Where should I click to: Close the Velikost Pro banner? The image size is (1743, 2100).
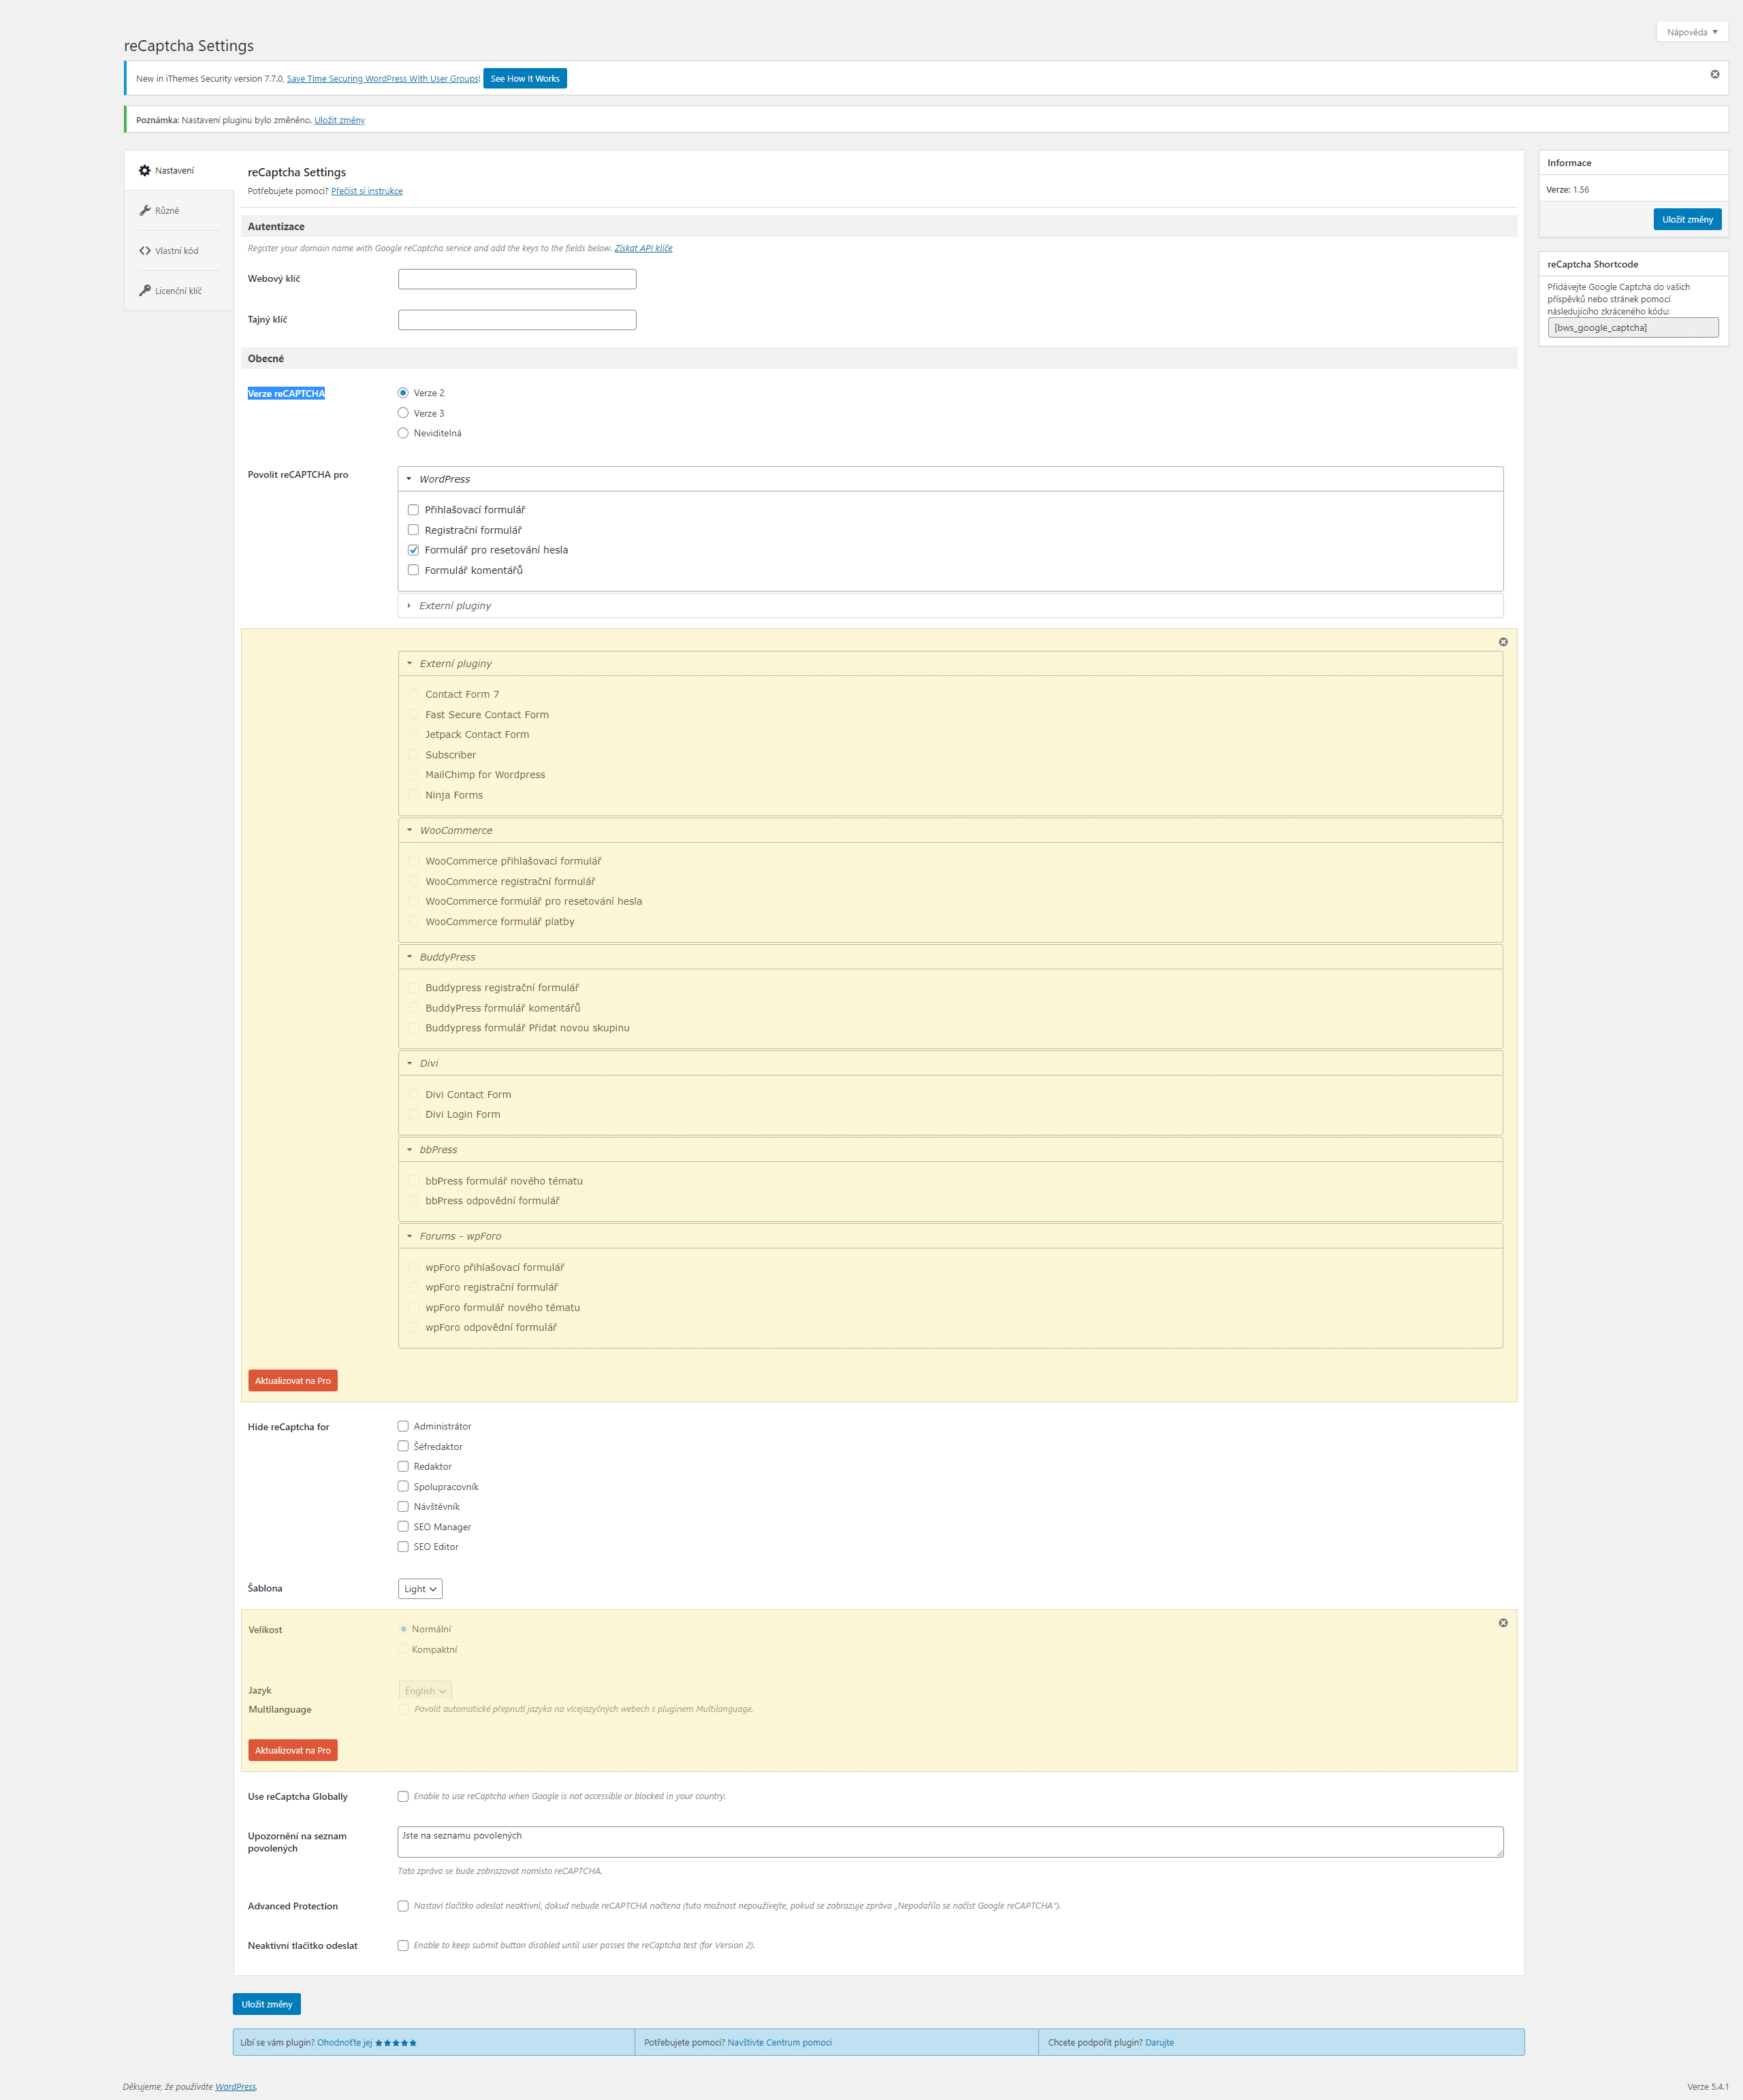pos(1502,1623)
